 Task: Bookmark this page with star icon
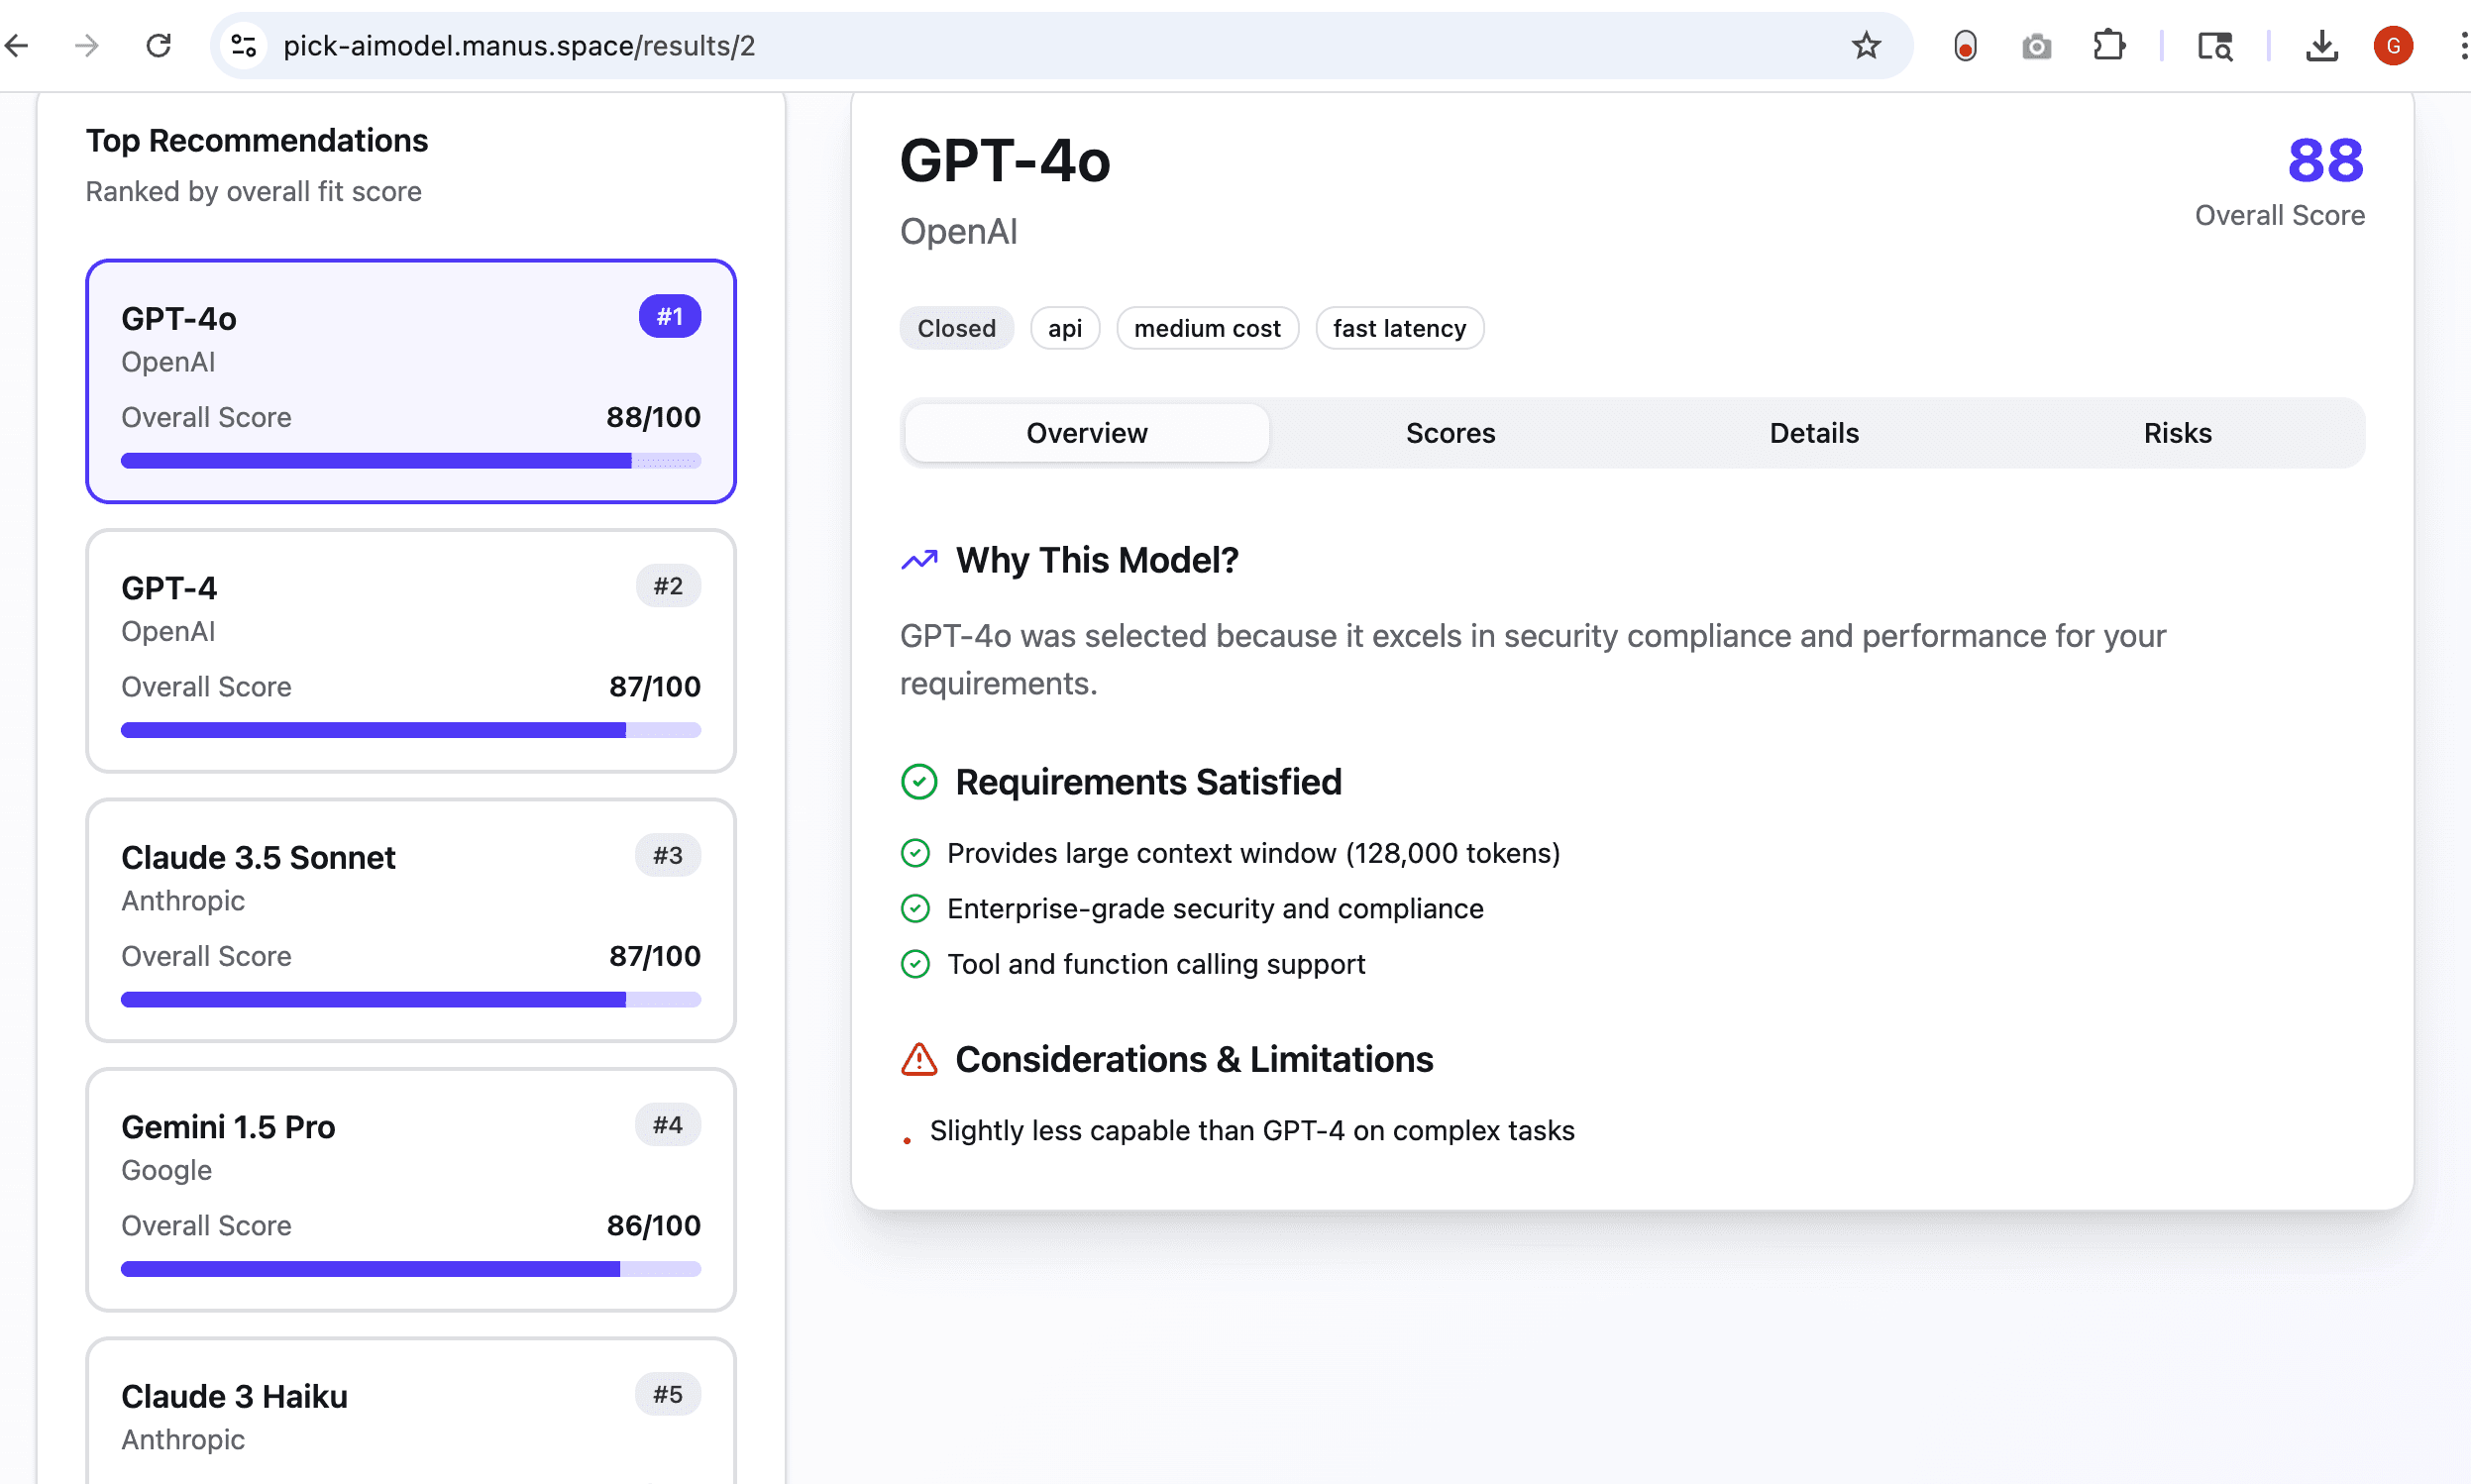(1865, 46)
